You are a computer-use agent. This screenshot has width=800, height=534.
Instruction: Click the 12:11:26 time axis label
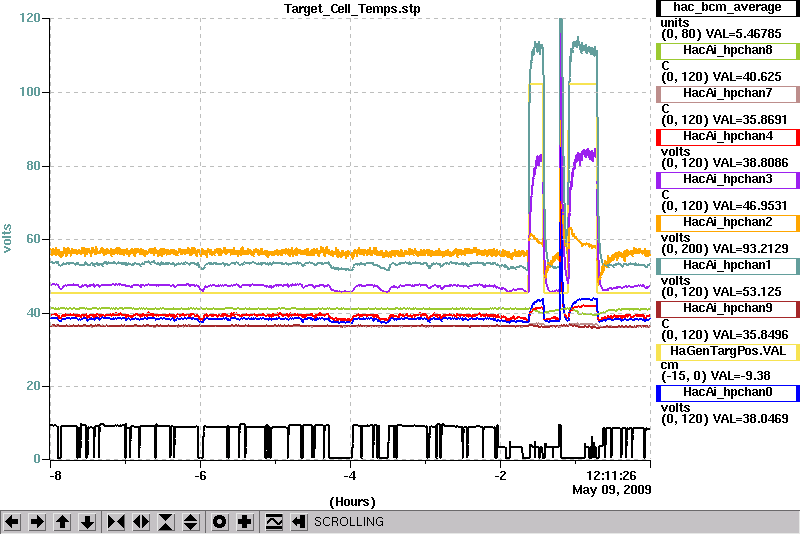[x=611, y=476]
